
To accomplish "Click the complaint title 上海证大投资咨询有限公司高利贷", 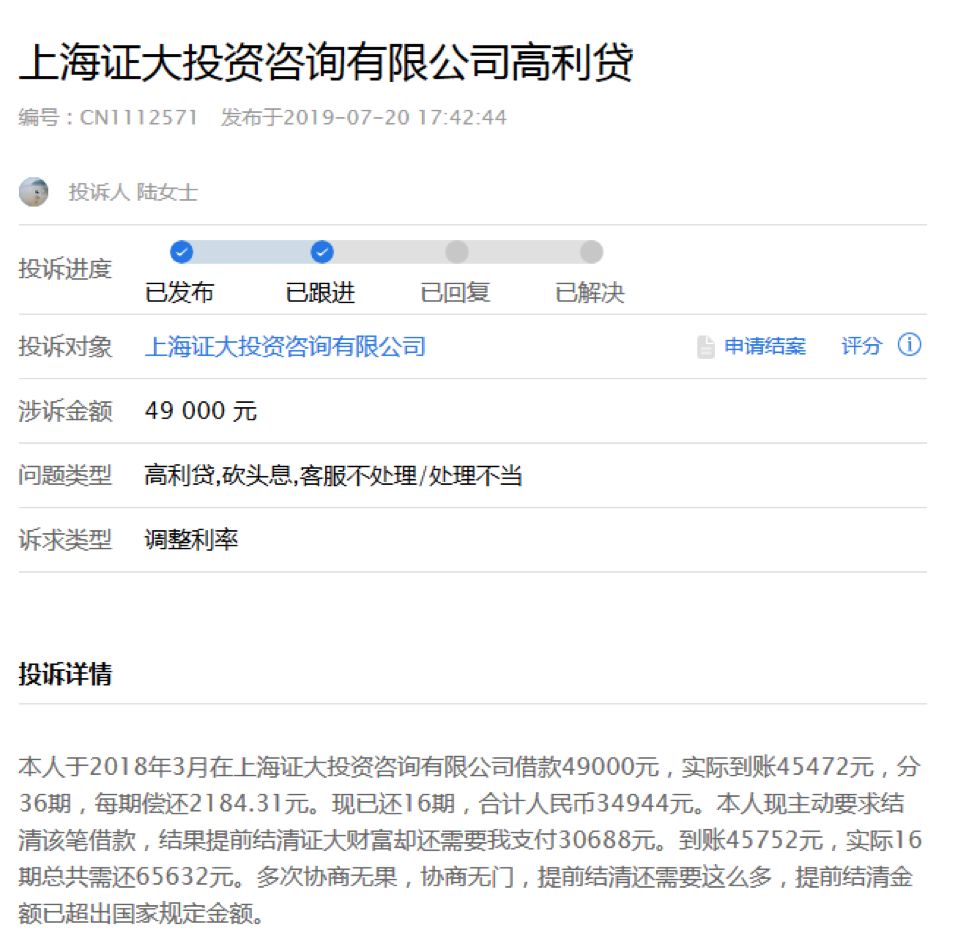I will click(326, 62).
